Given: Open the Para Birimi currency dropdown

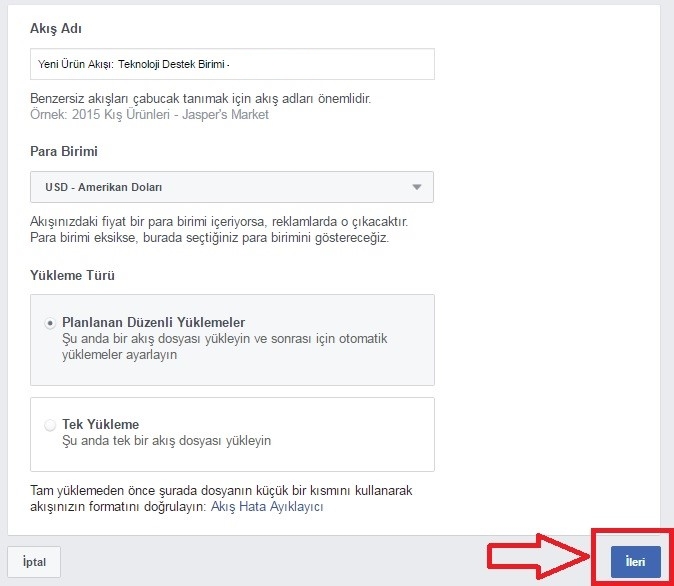Looking at the screenshot, I should [232, 187].
